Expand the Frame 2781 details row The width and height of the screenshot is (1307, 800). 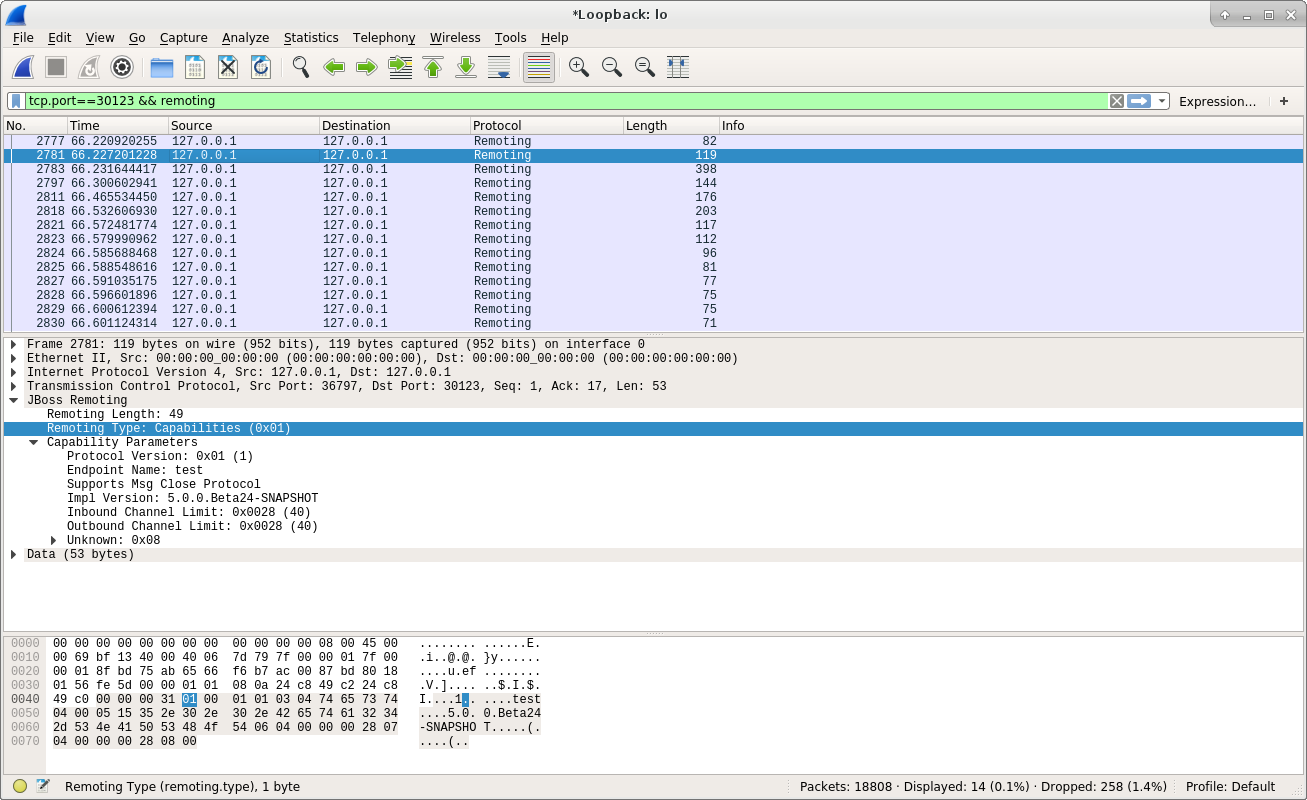point(14,344)
